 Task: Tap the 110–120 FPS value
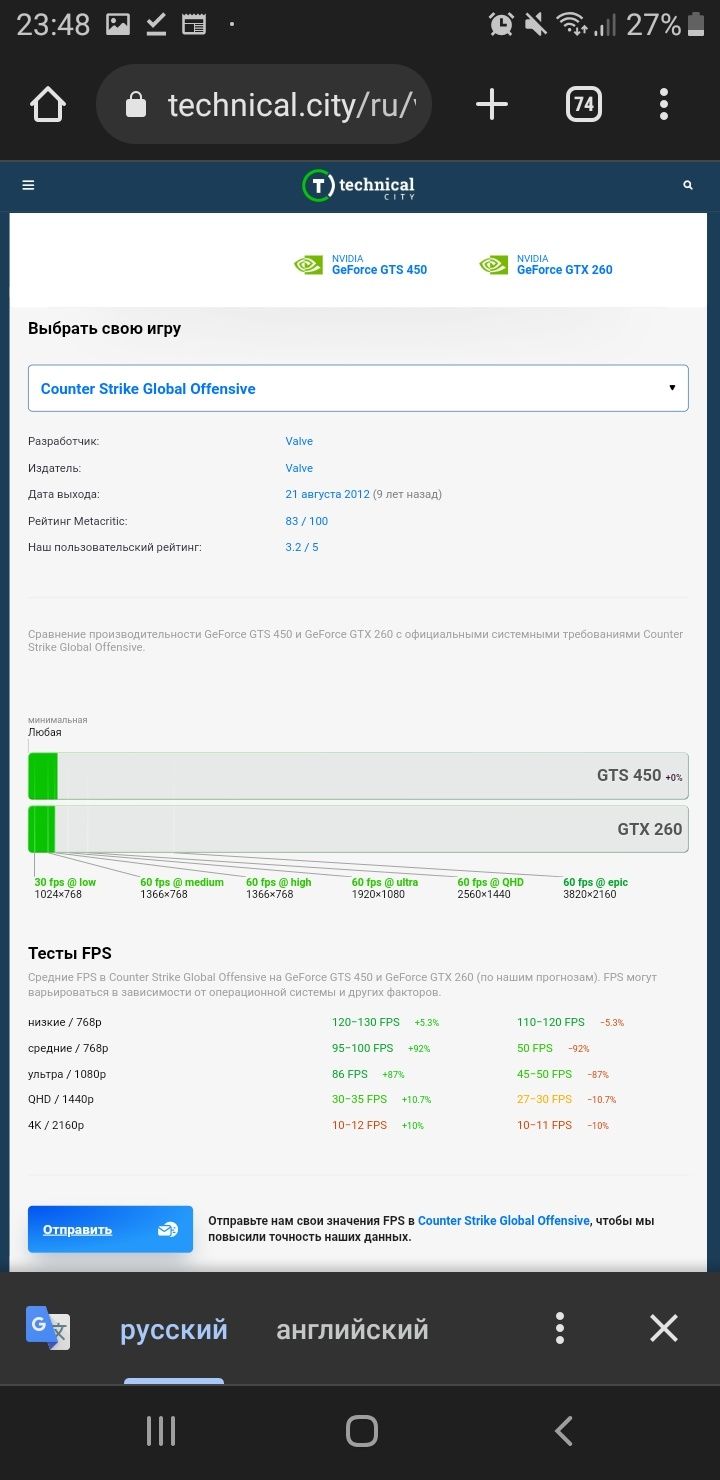[x=551, y=1022]
